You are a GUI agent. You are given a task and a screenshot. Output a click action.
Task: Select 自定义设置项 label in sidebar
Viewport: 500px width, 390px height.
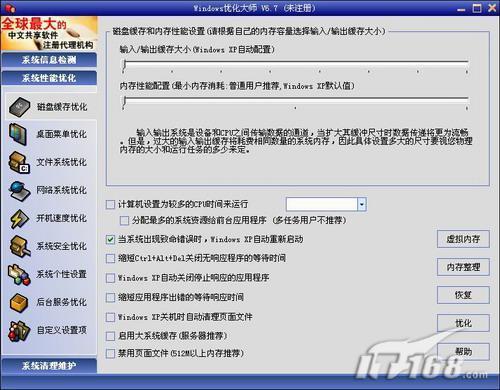tap(62, 330)
